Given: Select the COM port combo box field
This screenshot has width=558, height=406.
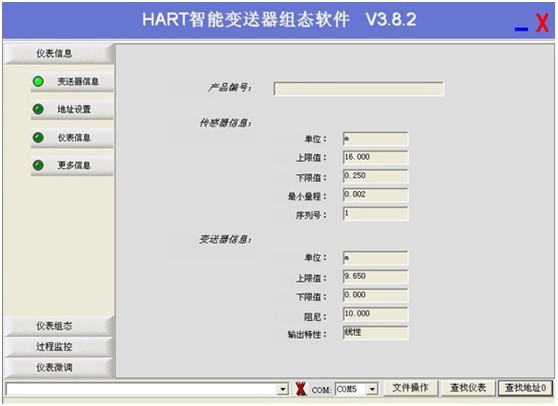Looking at the screenshot, I should (357, 389).
